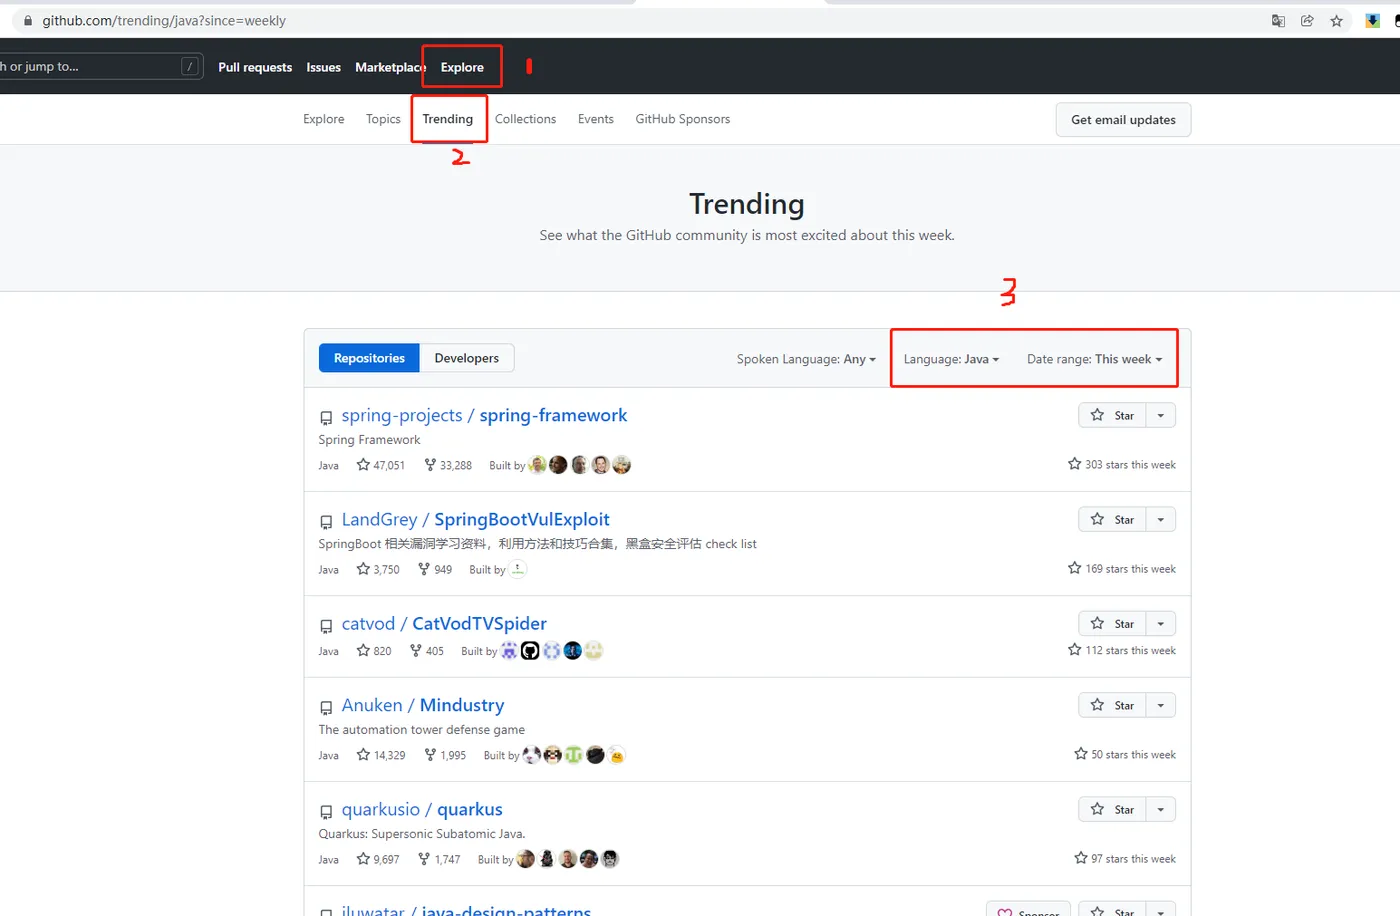
Task: Star the quarkus repository
Action: point(1112,809)
